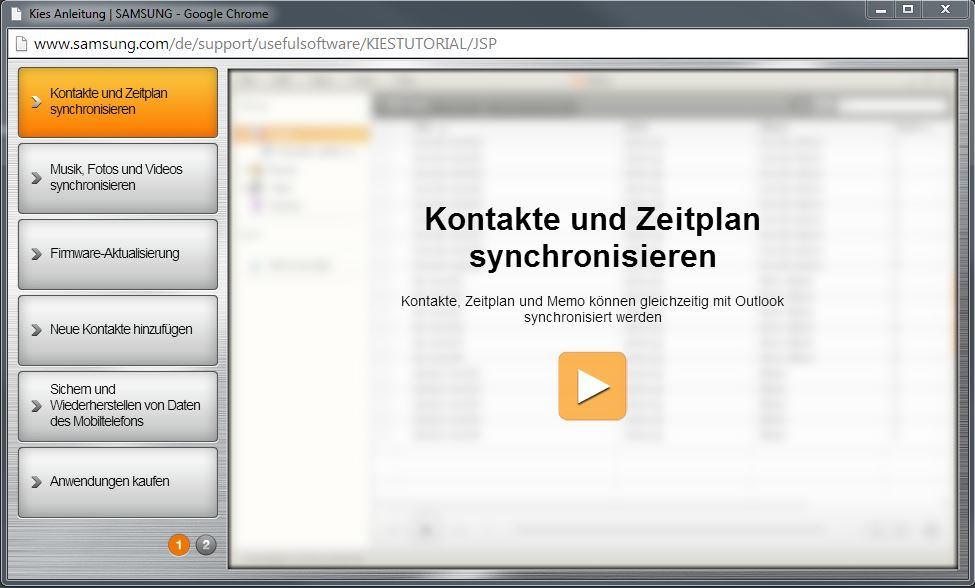Select the Neue Kontakte hinzufügen tutorial

tap(117, 330)
